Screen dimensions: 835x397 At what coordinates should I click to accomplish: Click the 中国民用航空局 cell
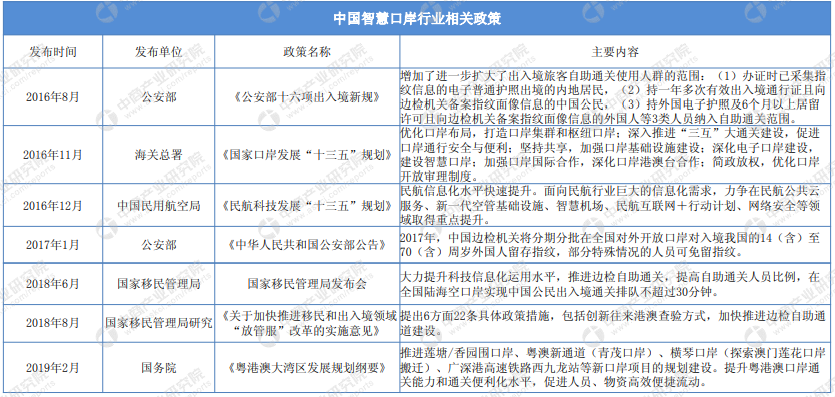click(x=158, y=205)
